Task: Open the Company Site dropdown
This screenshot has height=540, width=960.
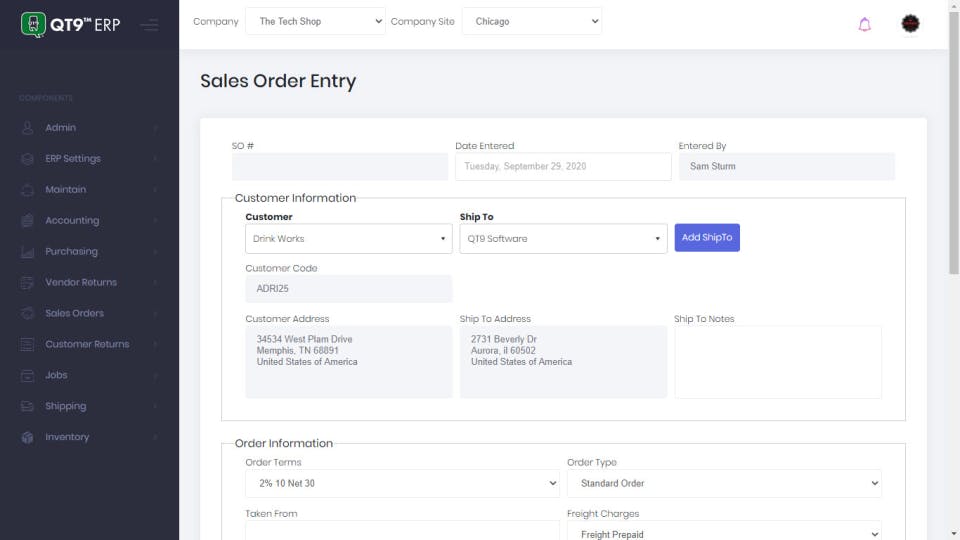Action: [531, 21]
